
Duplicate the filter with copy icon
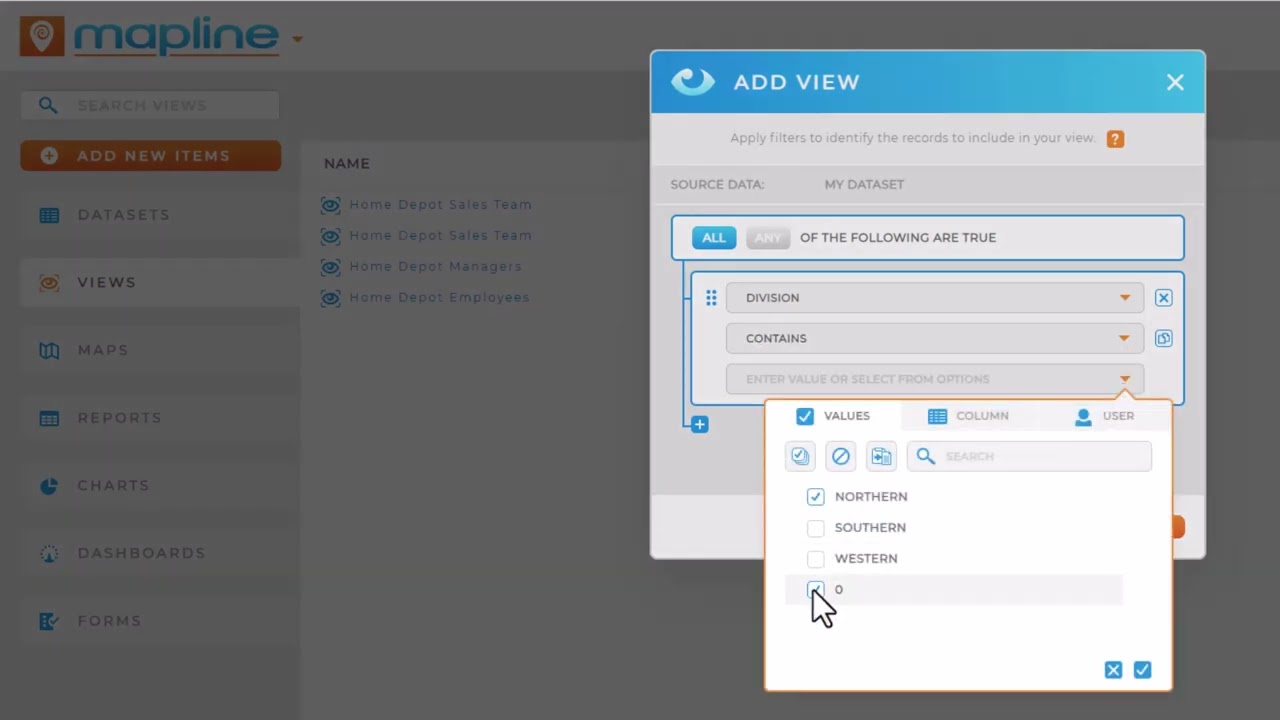tap(1163, 338)
